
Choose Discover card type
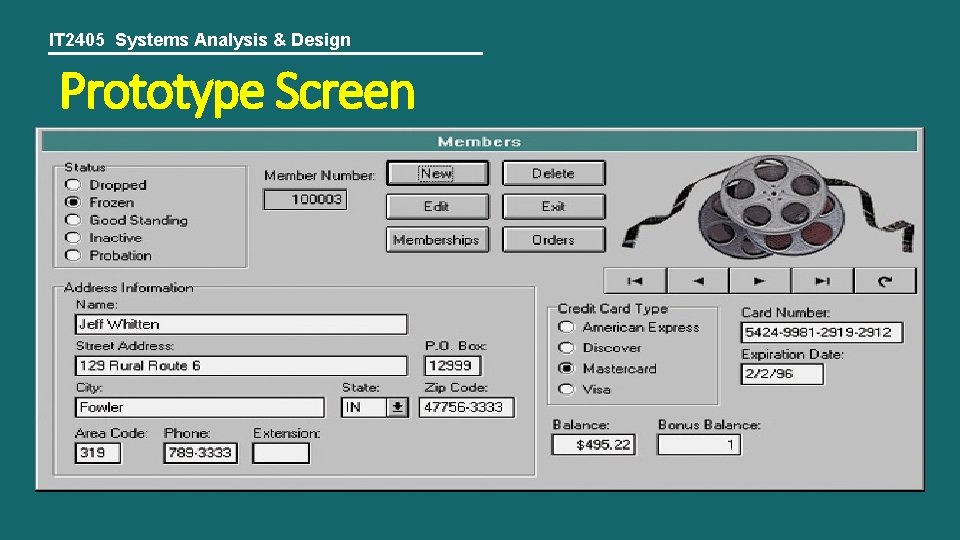click(x=567, y=348)
